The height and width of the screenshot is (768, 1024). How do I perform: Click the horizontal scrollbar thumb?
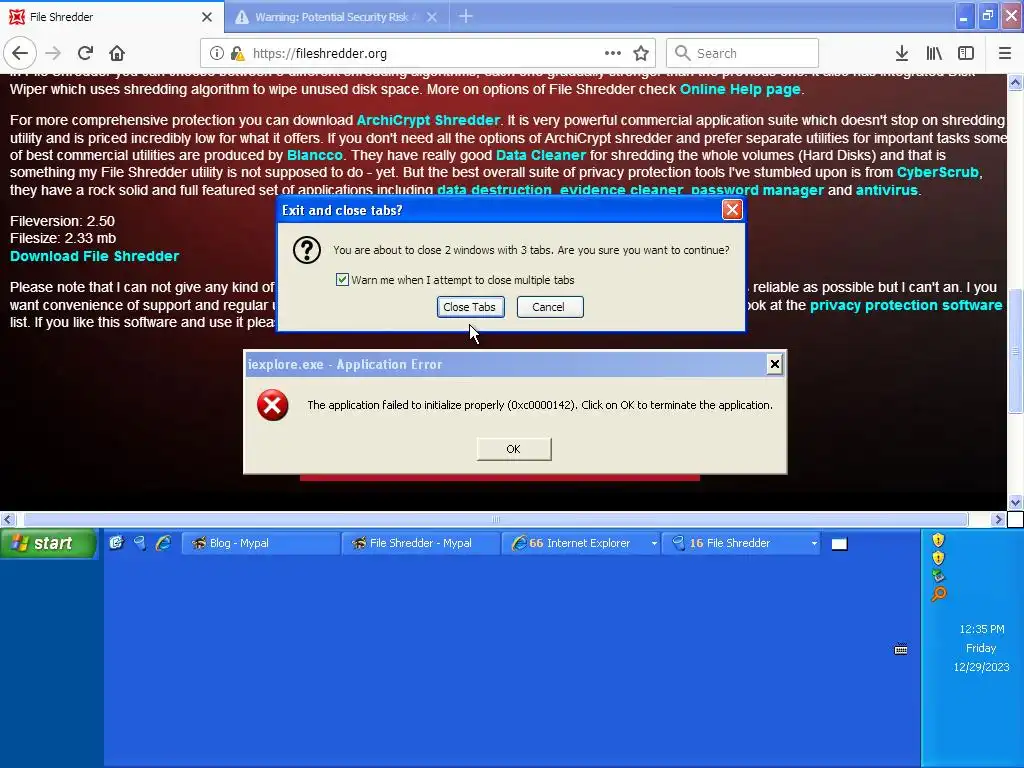pyautogui.click(x=496, y=520)
